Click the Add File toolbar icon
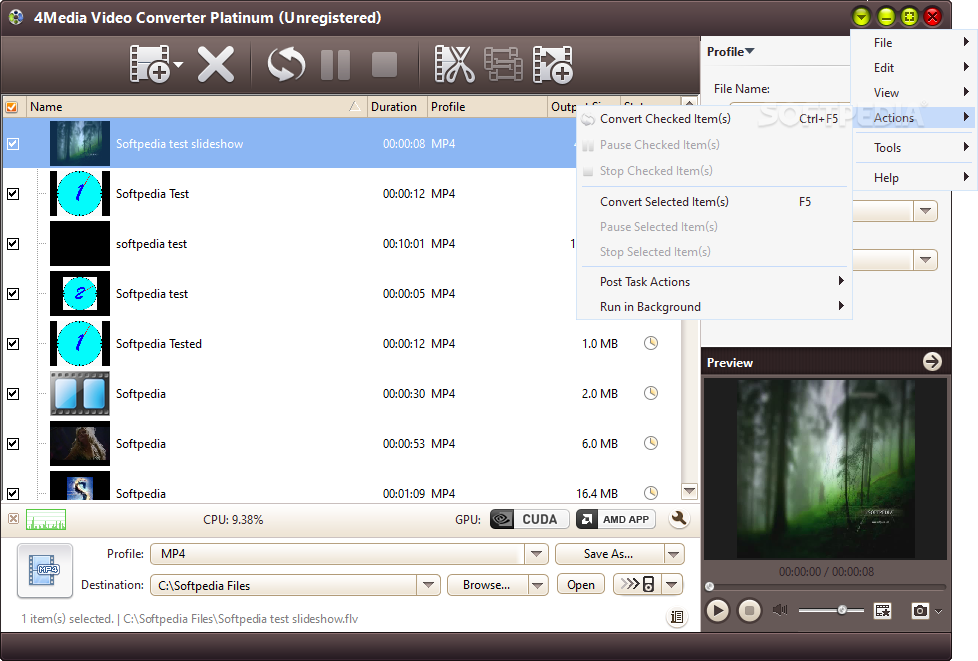Screen dimensions: 978x661 (x=149, y=64)
